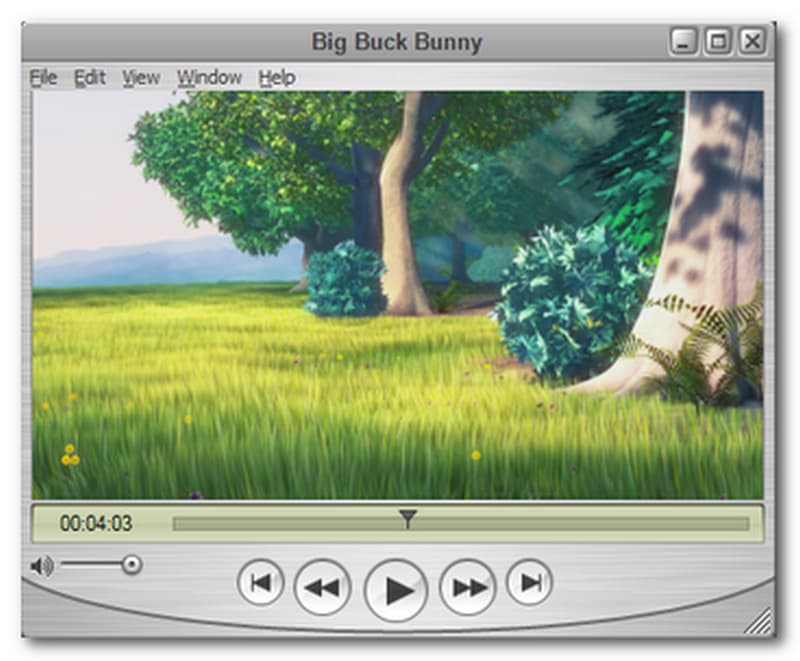
Task: Click the Play button
Action: coord(396,590)
